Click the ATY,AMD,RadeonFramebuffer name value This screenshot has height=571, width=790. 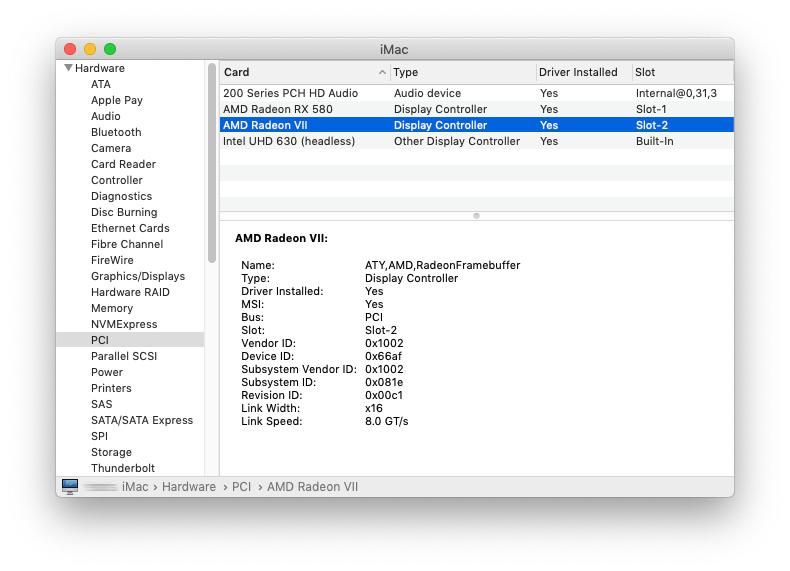442,265
